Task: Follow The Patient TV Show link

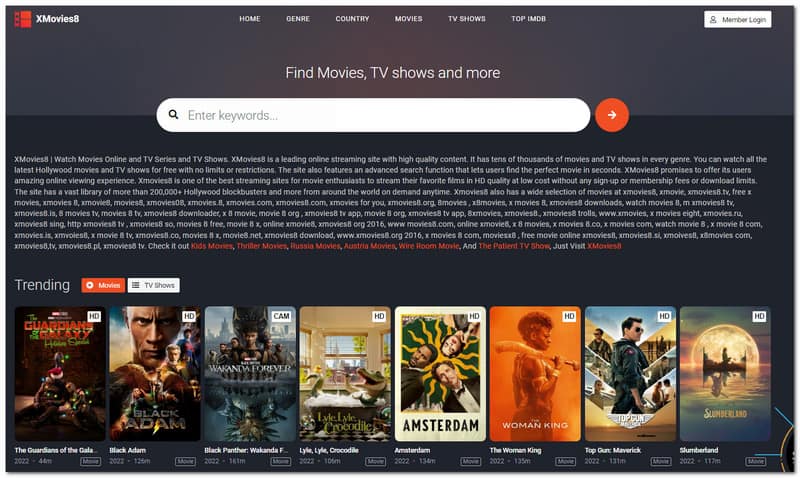Action: [514, 246]
